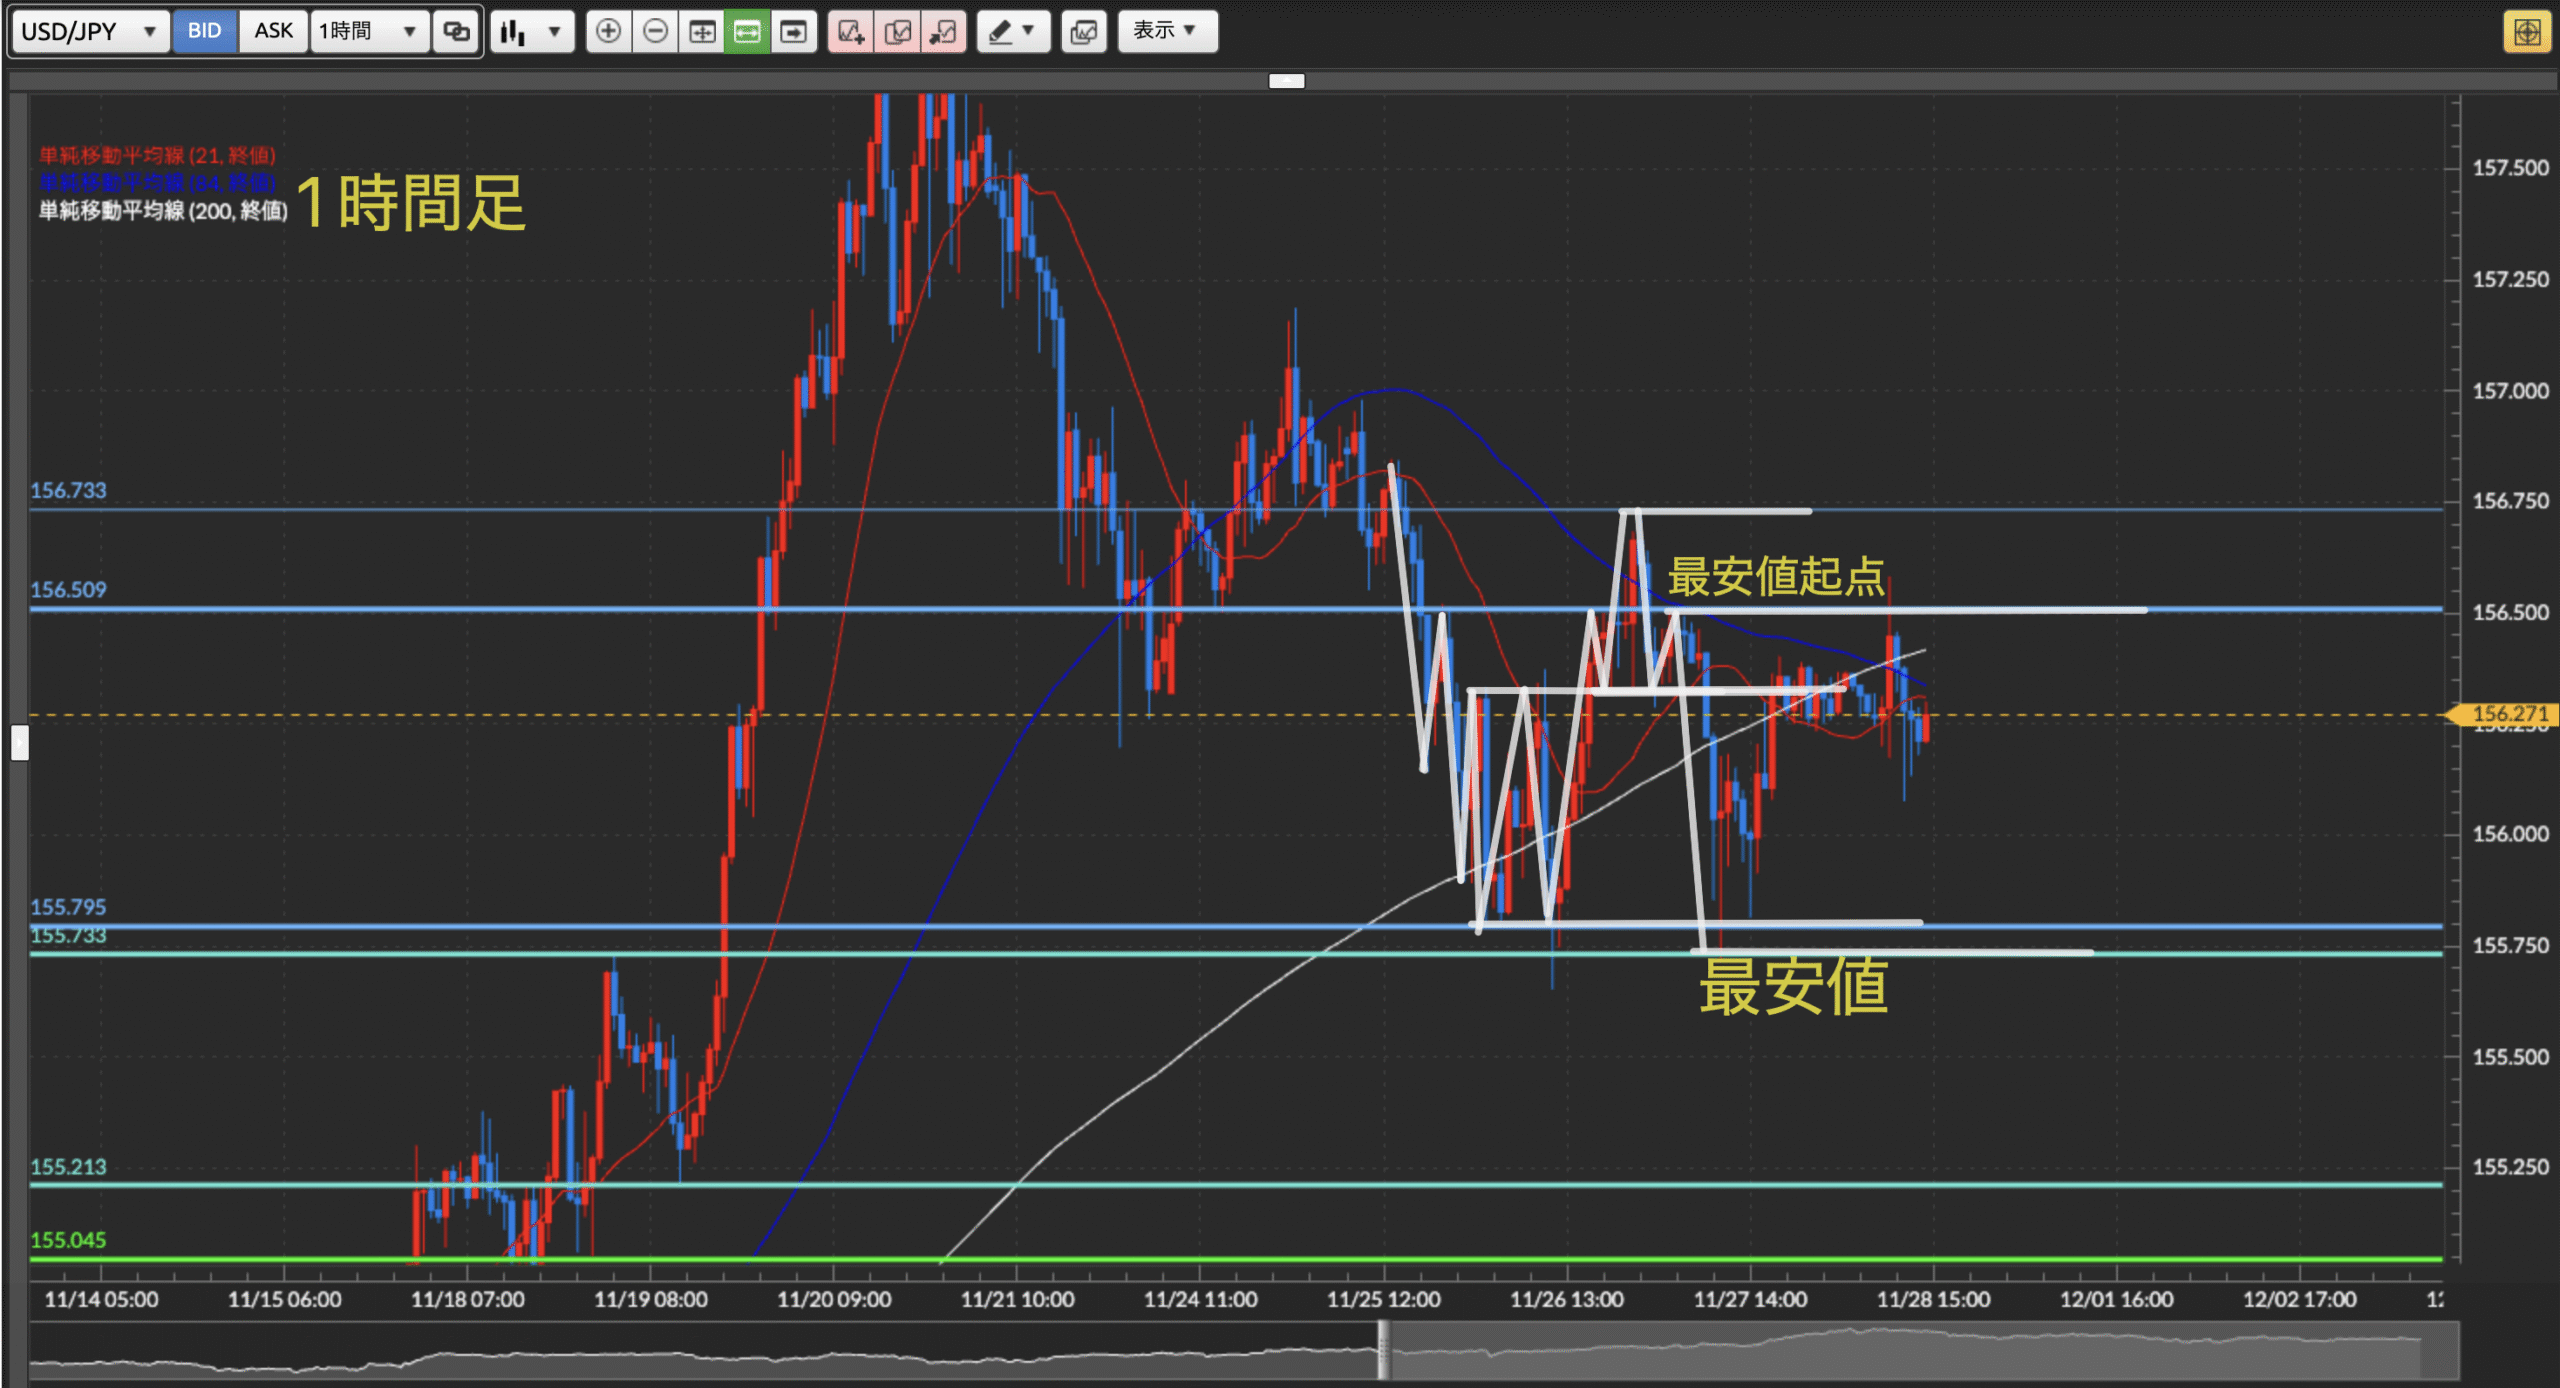
Task: Click the bottom overview range slider handle
Action: click(1383, 1350)
